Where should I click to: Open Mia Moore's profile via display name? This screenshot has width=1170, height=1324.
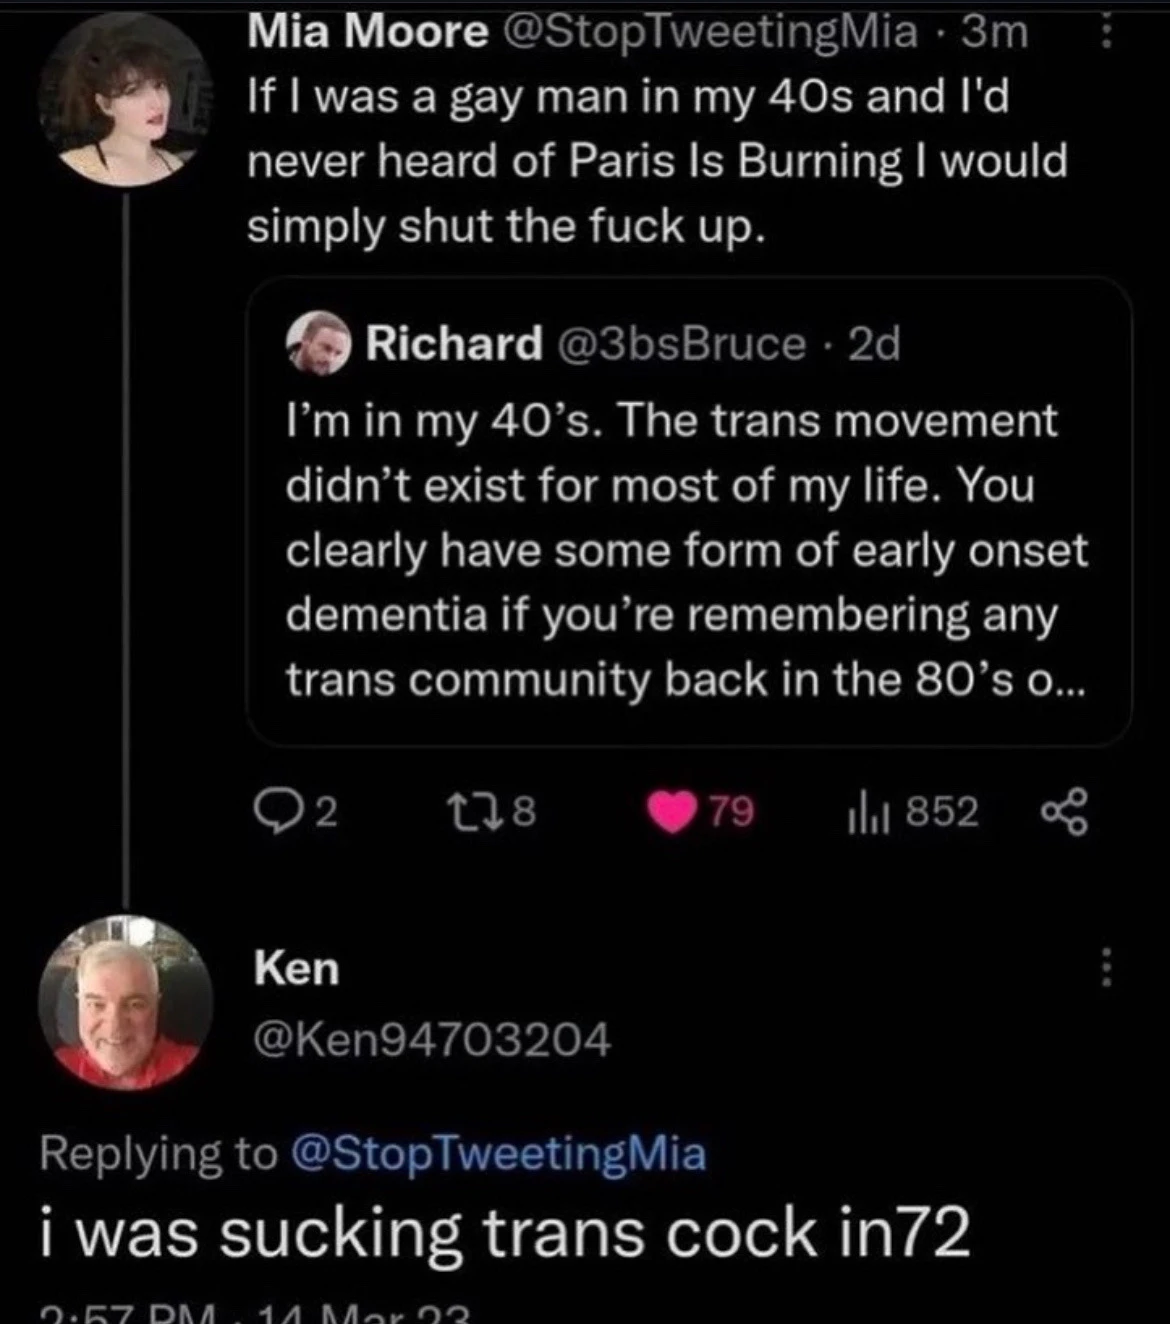click(x=367, y=32)
